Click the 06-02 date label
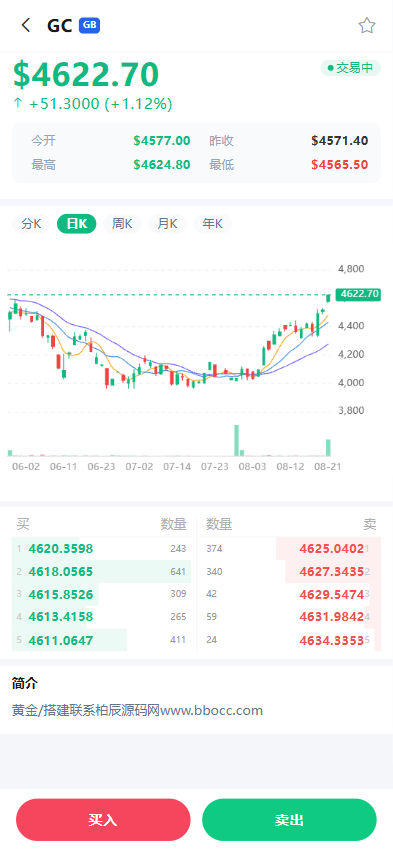This screenshot has height=850, width=393. 26,466
